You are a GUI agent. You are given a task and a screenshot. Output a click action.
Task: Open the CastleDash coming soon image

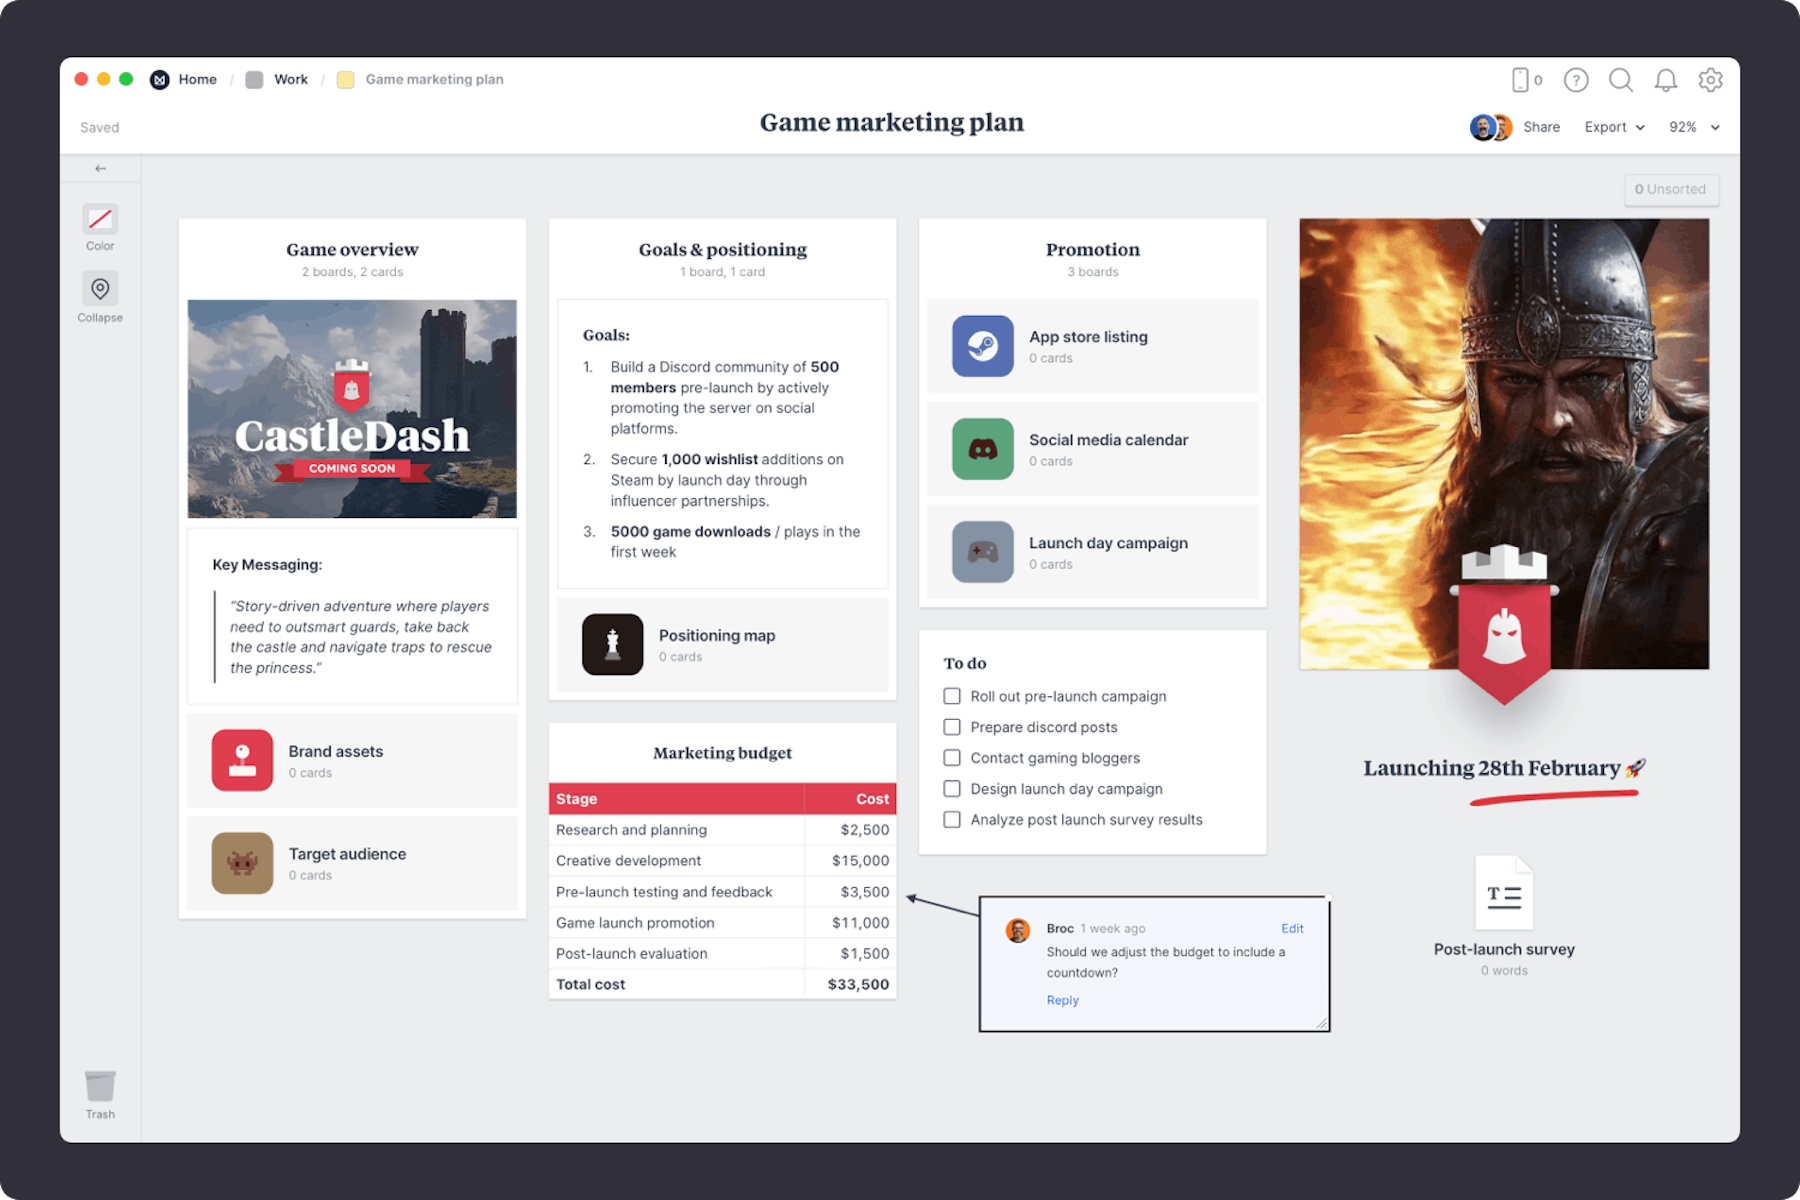pyautogui.click(x=352, y=409)
